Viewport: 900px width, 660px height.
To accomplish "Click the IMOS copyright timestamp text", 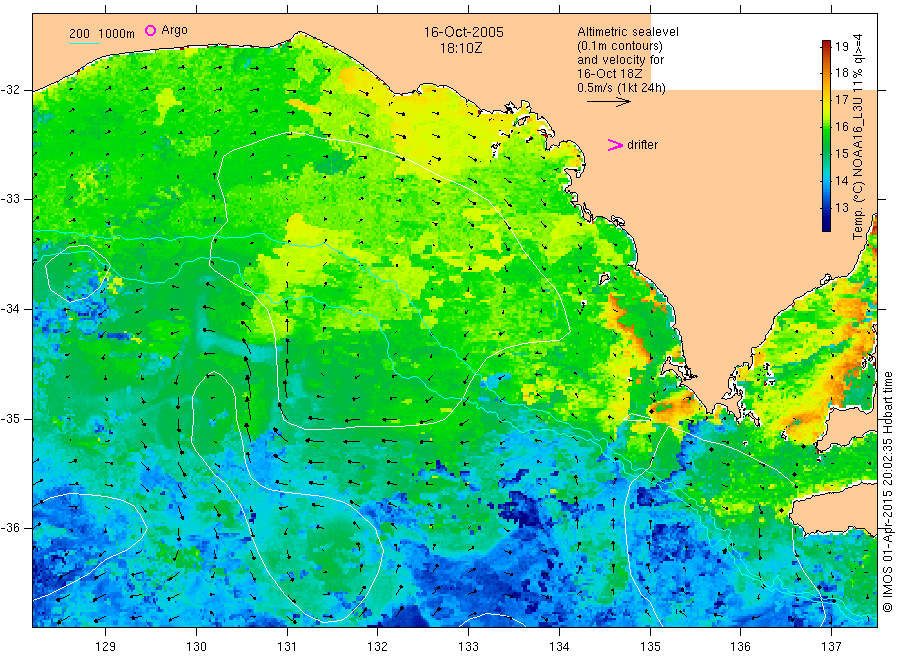I will click(x=887, y=492).
